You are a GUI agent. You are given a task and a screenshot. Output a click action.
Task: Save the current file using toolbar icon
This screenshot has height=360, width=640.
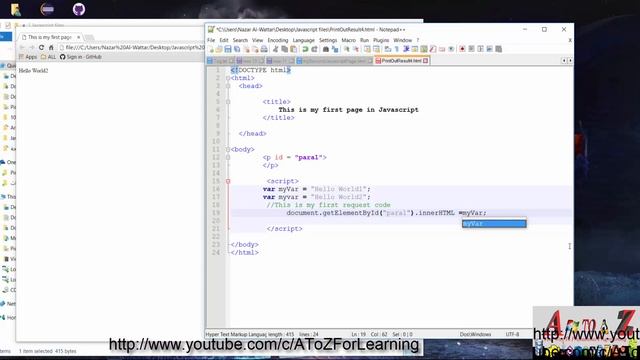pos(228,49)
